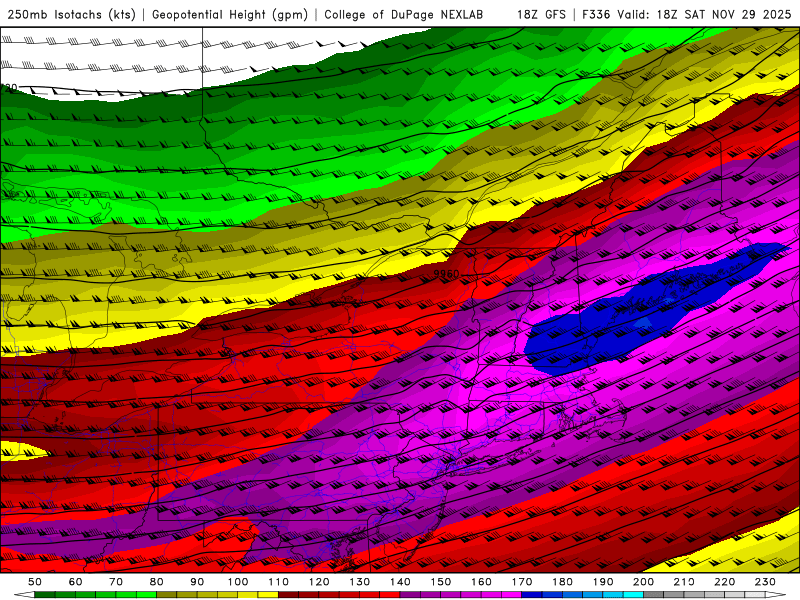
Task: Click the legend value 150
Action: 440,582
